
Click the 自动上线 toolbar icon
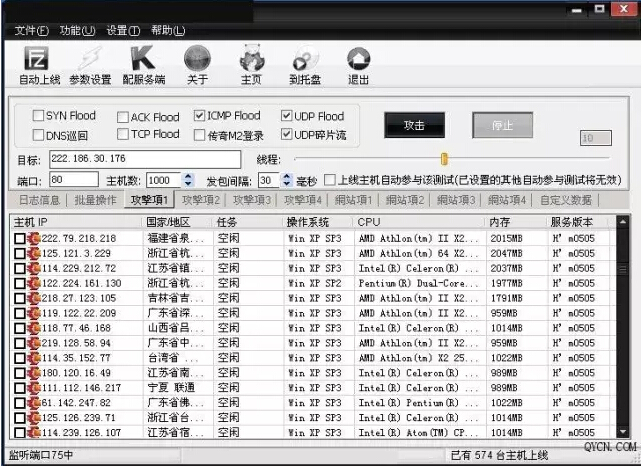(38, 60)
